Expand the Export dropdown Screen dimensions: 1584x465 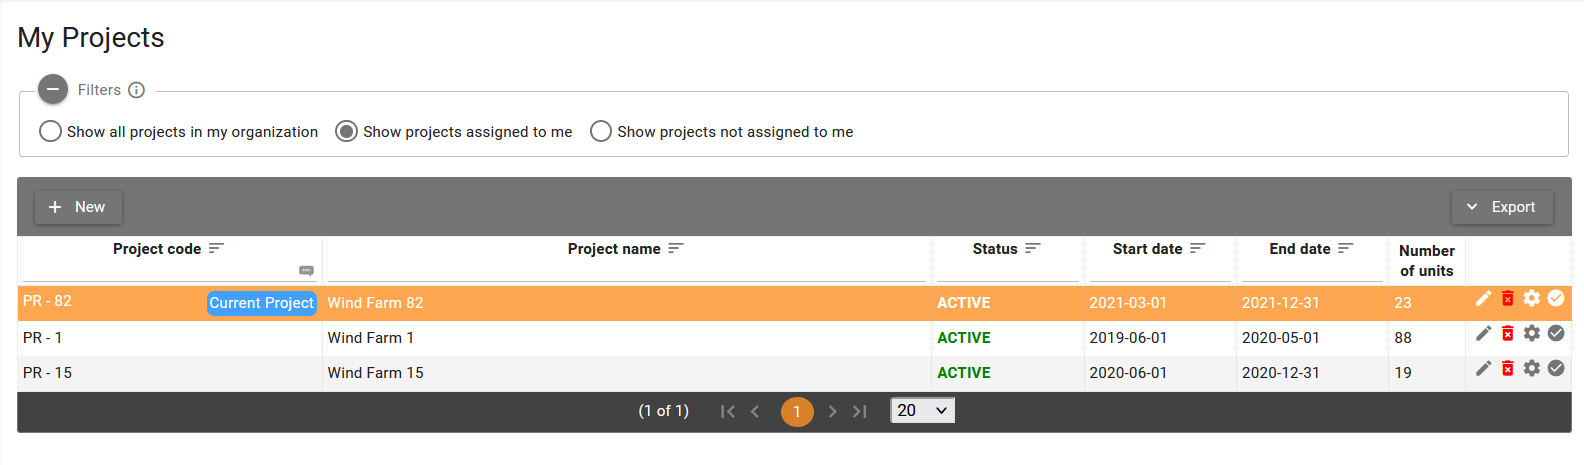(1502, 207)
